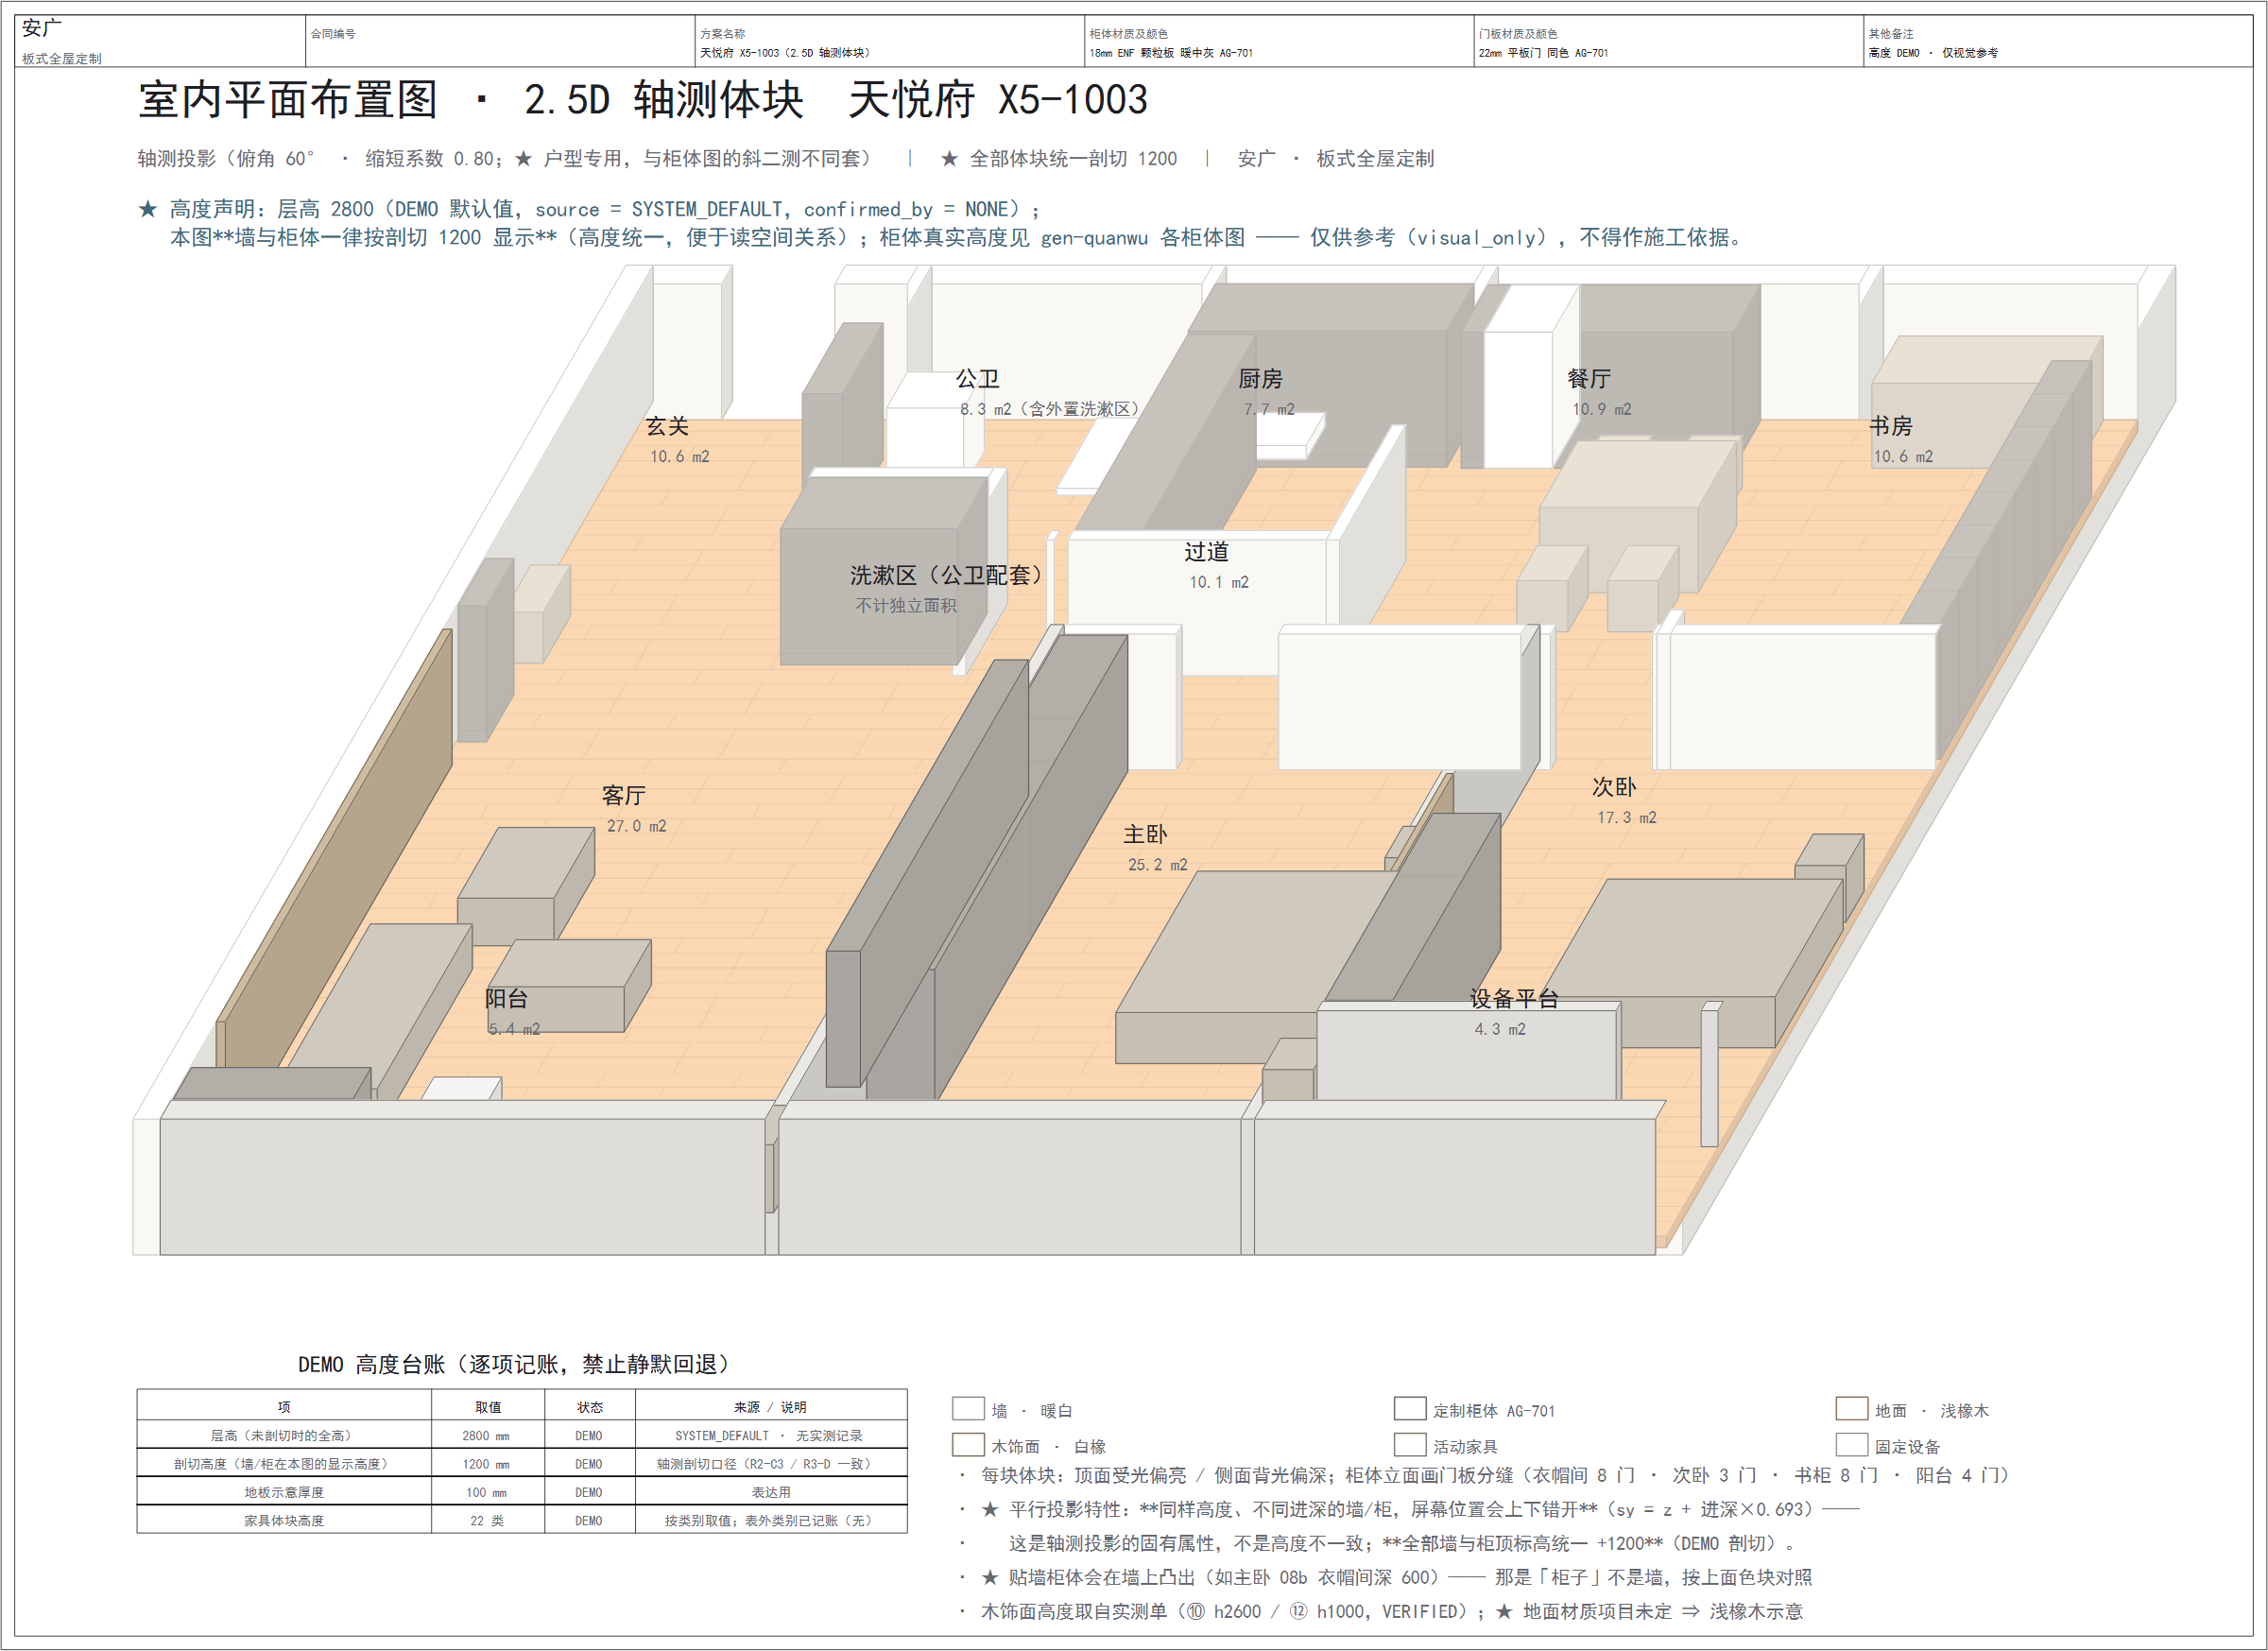Select the 餐厅 room label

pyautogui.click(x=1589, y=379)
